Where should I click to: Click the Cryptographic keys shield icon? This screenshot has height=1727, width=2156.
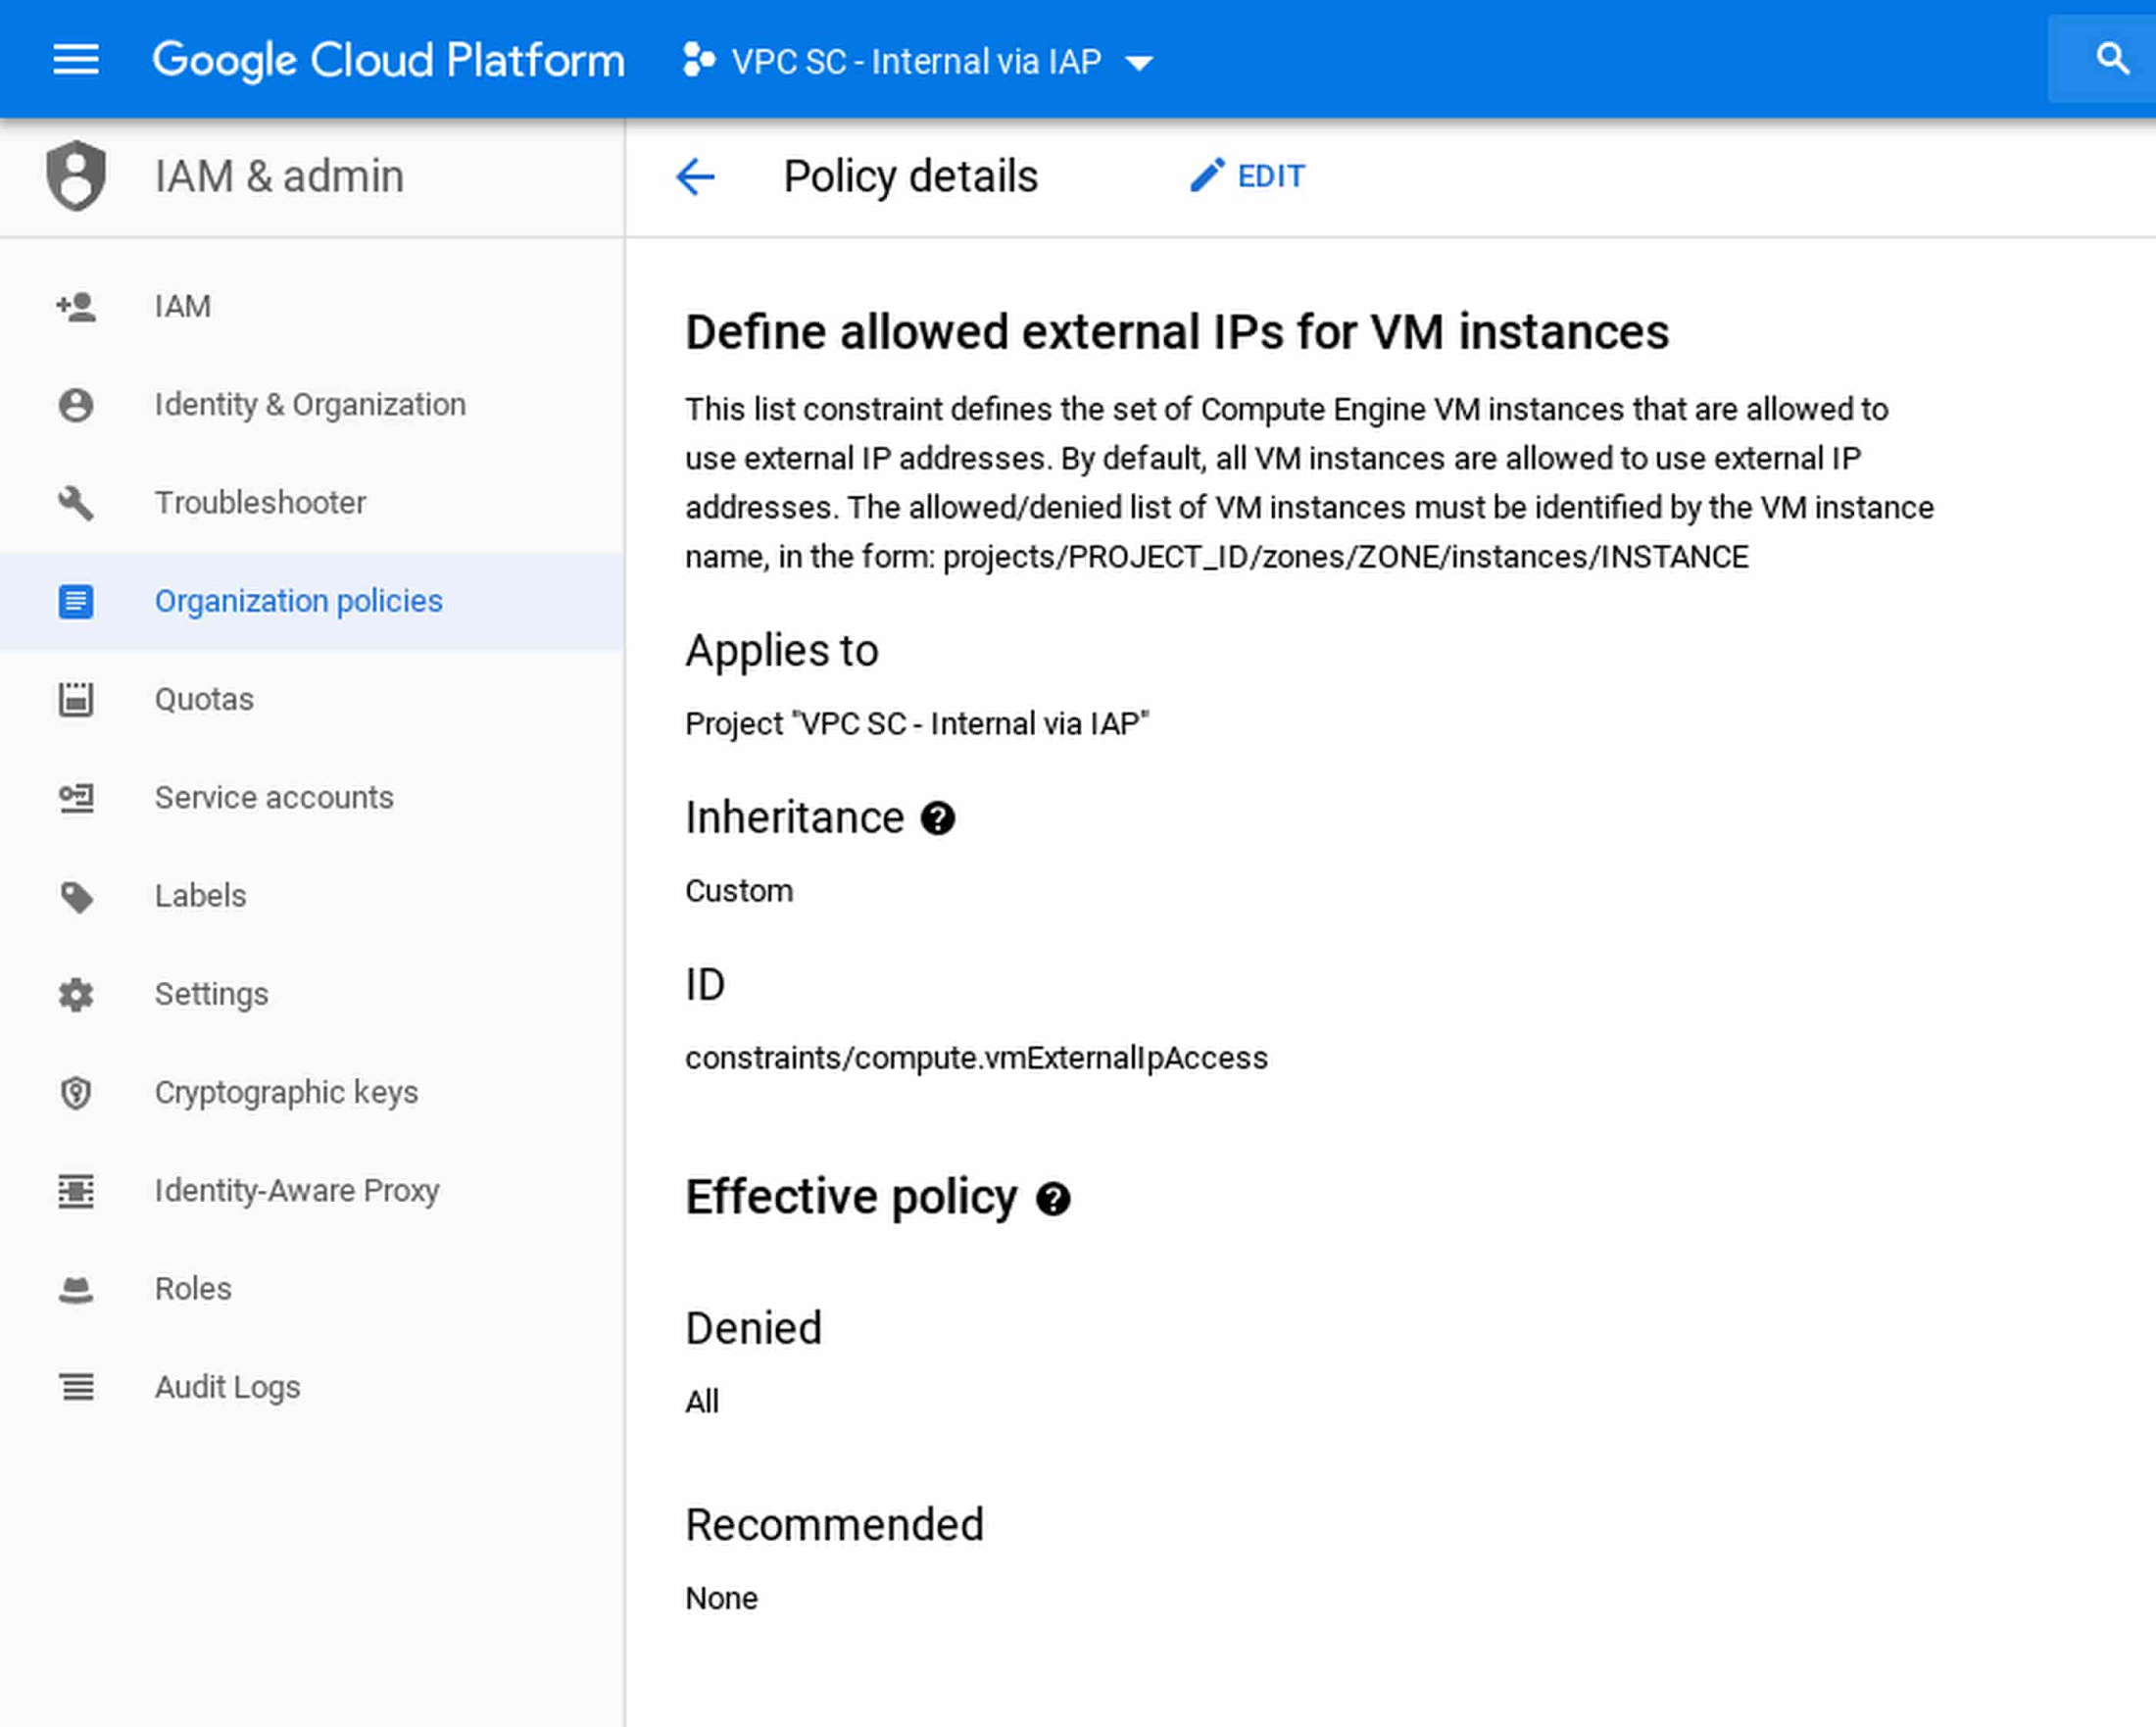point(76,1092)
